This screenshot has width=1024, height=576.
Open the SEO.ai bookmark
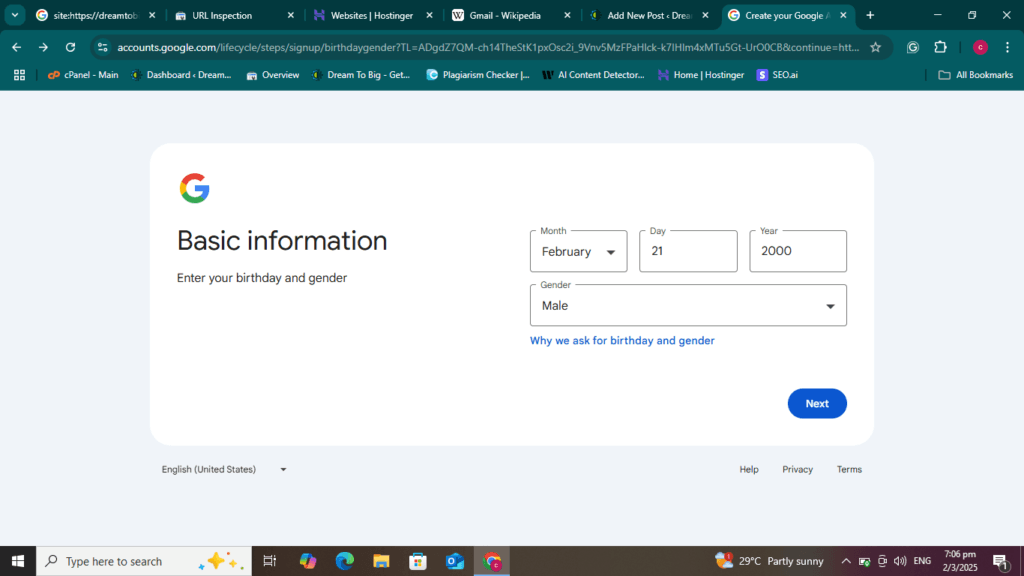(x=777, y=75)
